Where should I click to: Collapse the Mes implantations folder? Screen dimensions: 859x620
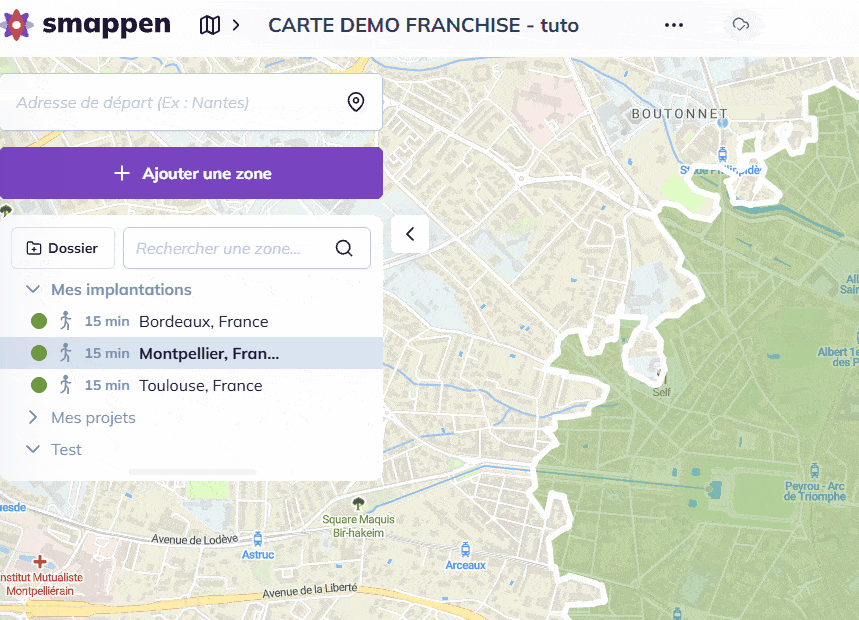pyautogui.click(x=33, y=289)
